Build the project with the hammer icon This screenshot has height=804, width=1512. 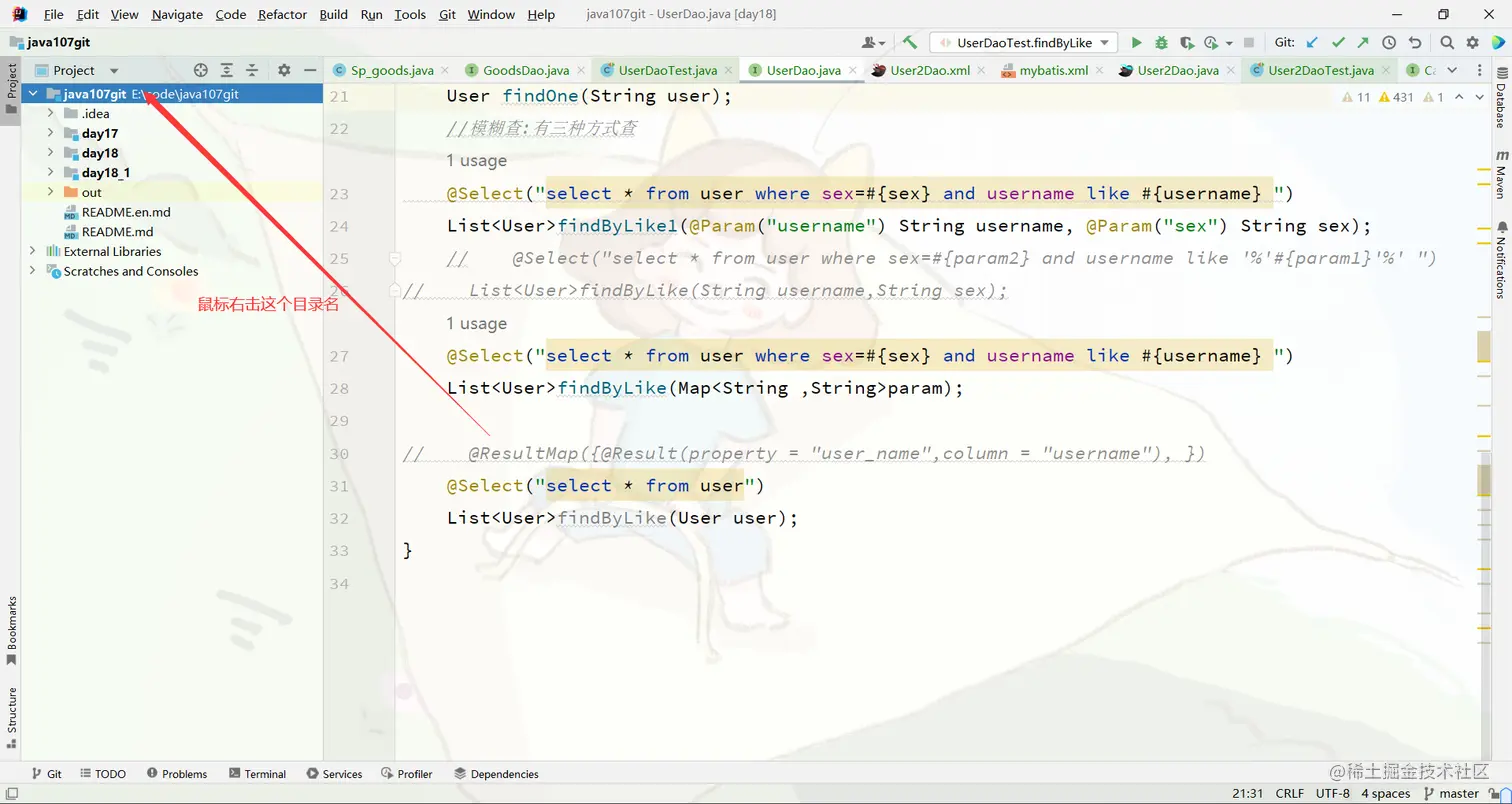[910, 43]
